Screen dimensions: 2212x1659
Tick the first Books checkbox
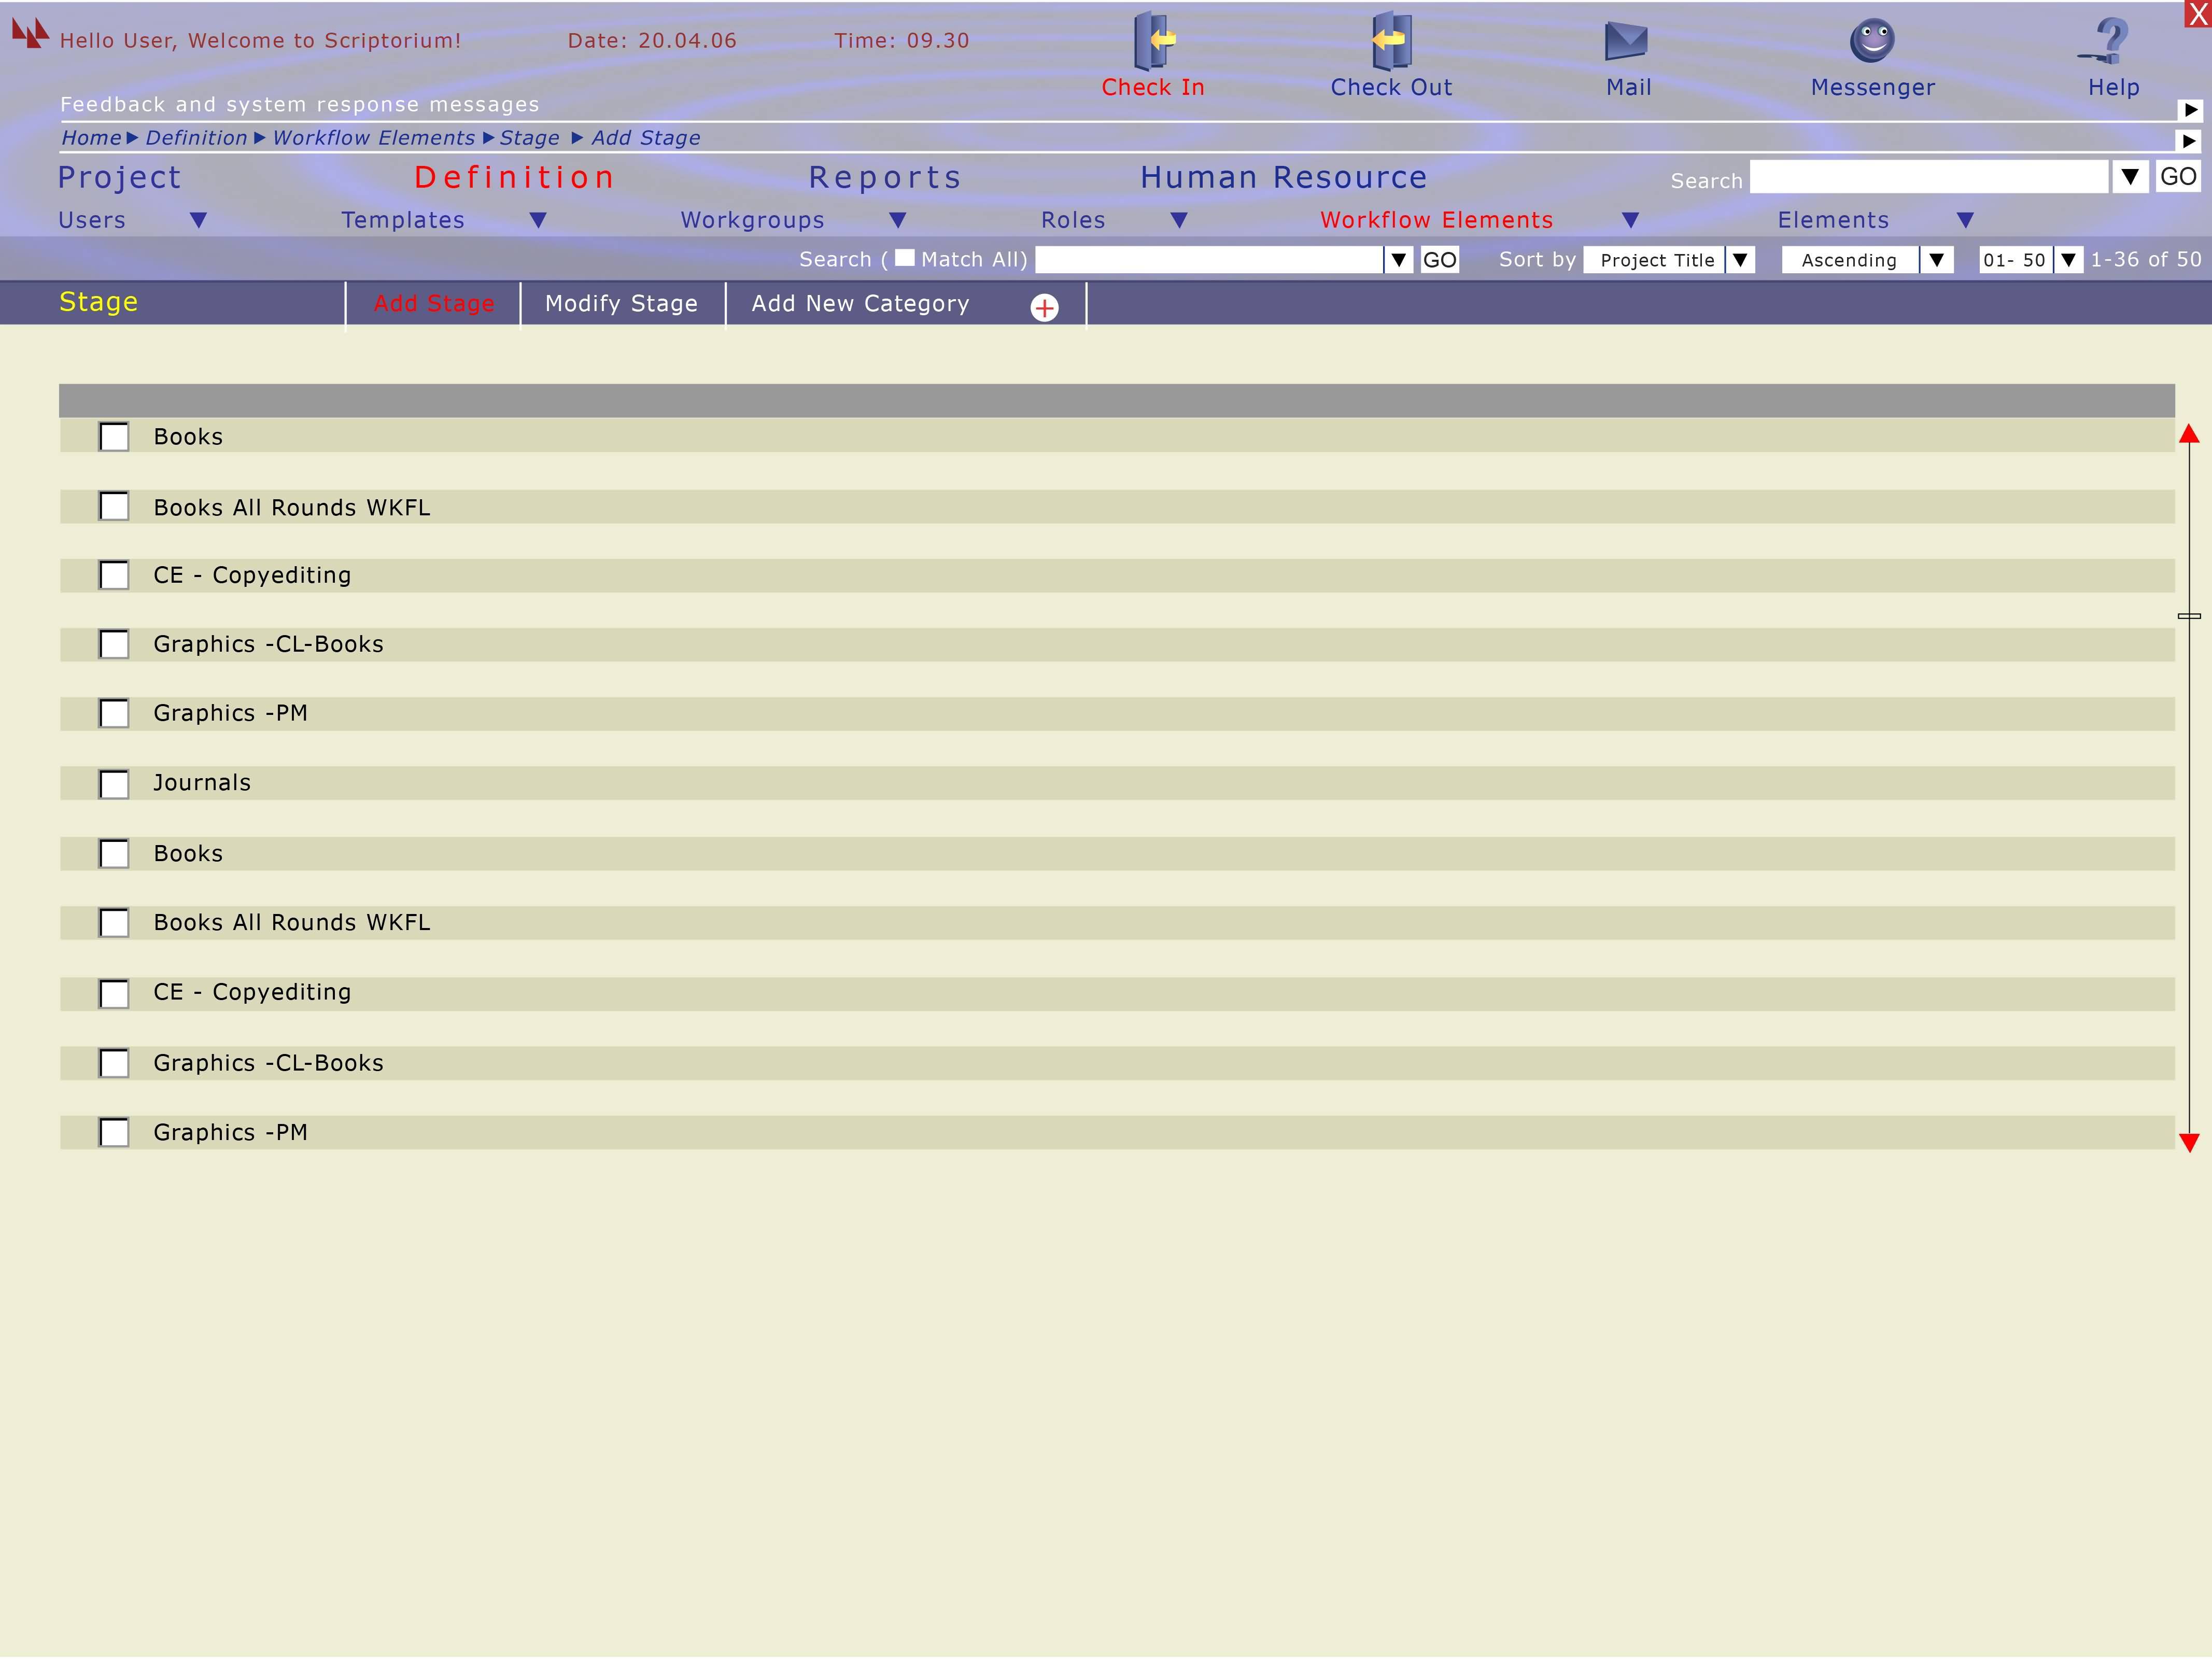(114, 437)
